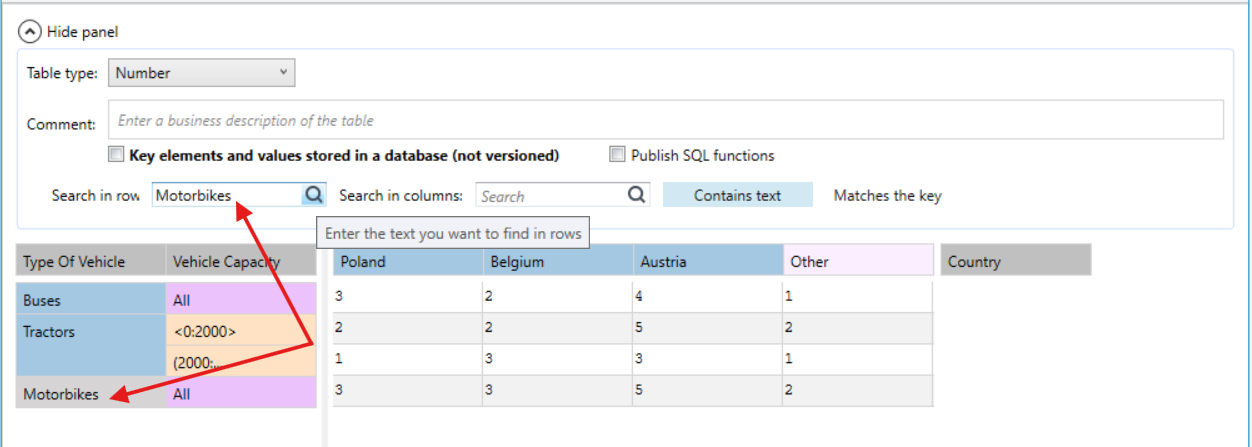Click the Country key header
Screen dimensions: 1252x447
(x=1016, y=261)
